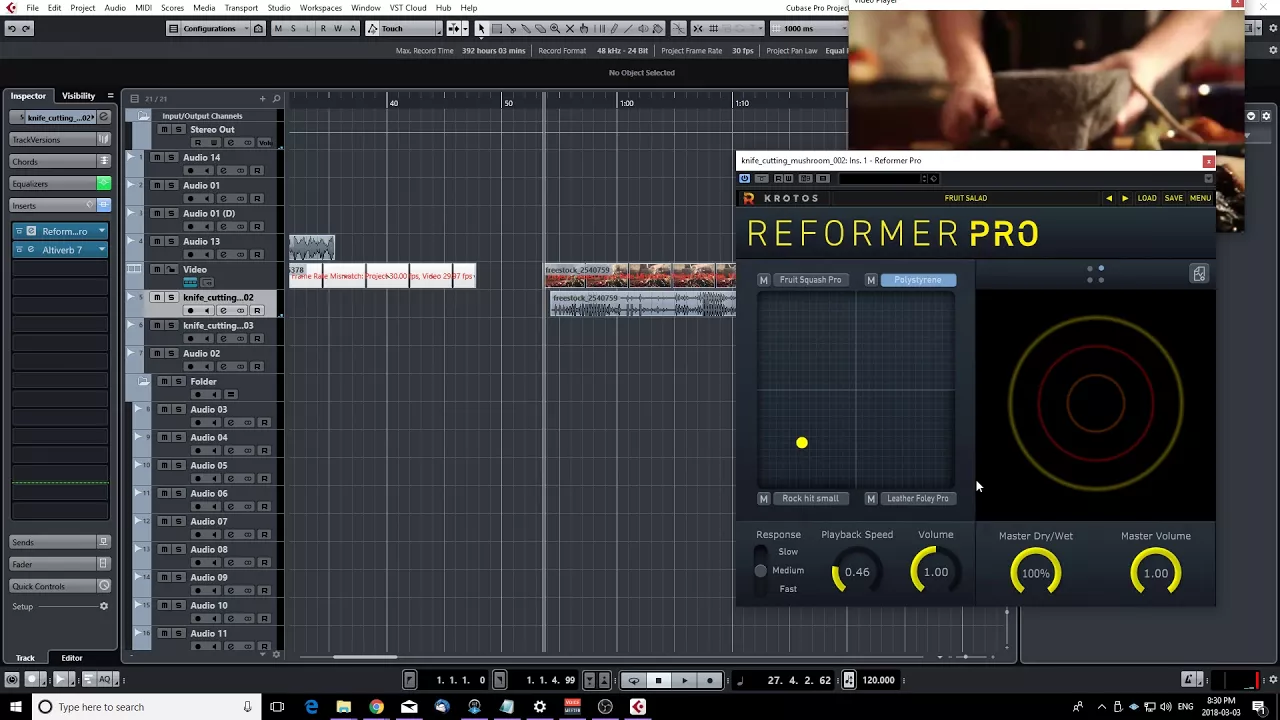1280x720 pixels.
Task: Toggle the plugin bypass power button
Action: (744, 178)
